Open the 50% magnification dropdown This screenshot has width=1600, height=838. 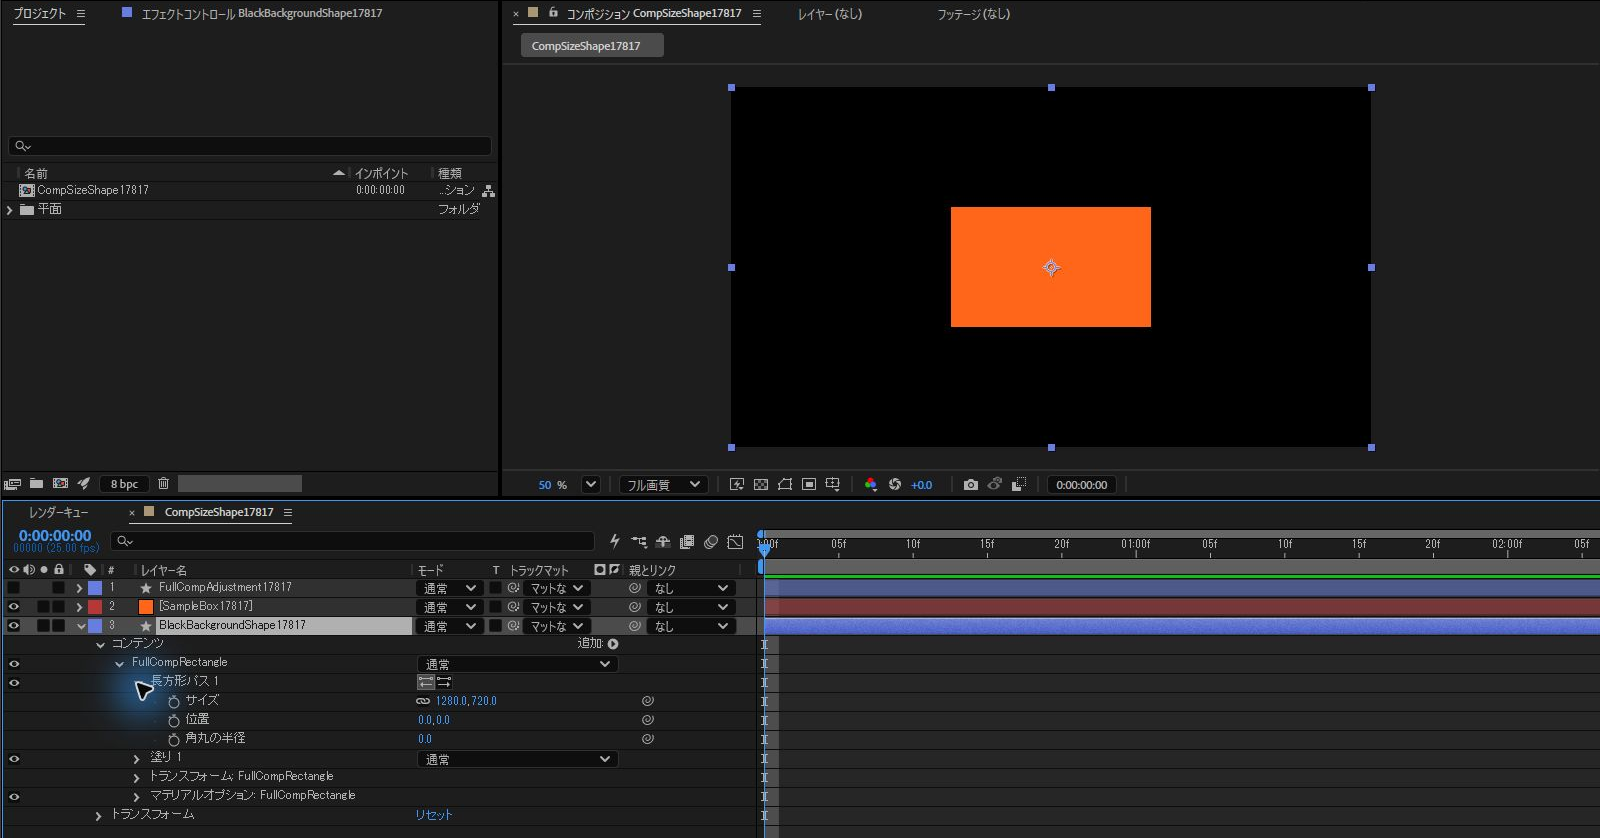pos(591,485)
